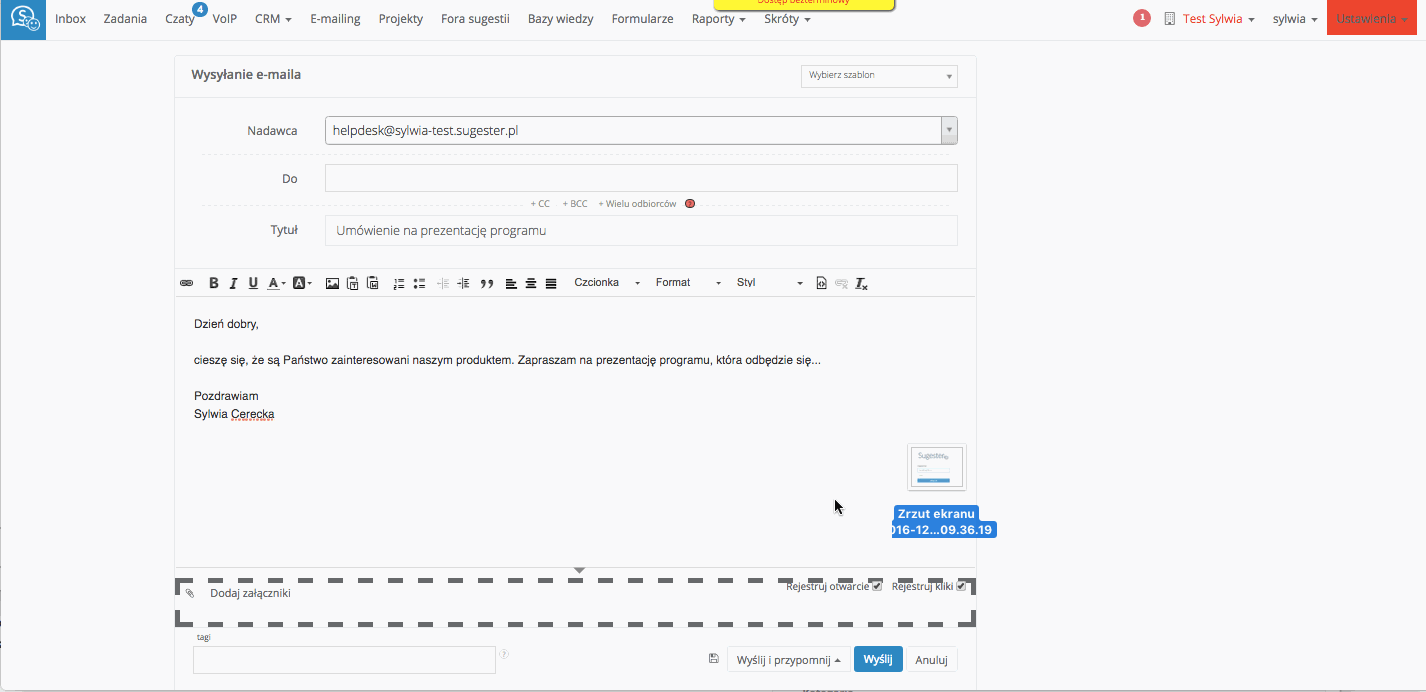Open the text color picker
This screenshot has width=1426, height=692.
(x=277, y=283)
